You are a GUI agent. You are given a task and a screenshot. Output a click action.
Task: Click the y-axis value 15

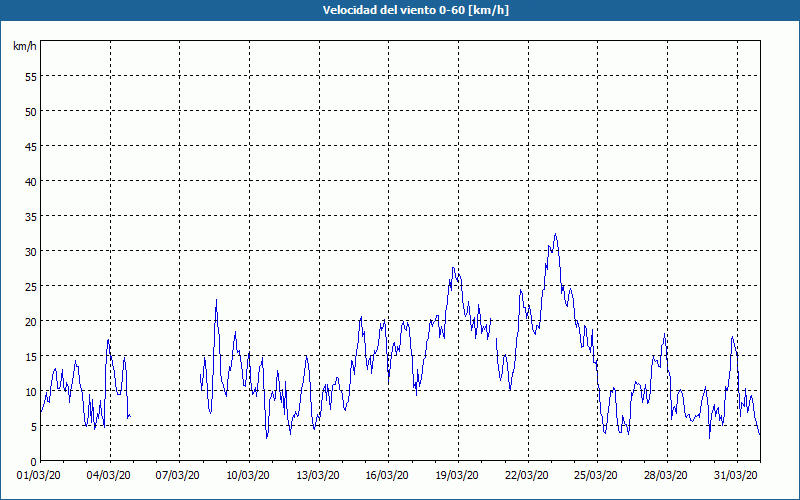(x=31, y=356)
